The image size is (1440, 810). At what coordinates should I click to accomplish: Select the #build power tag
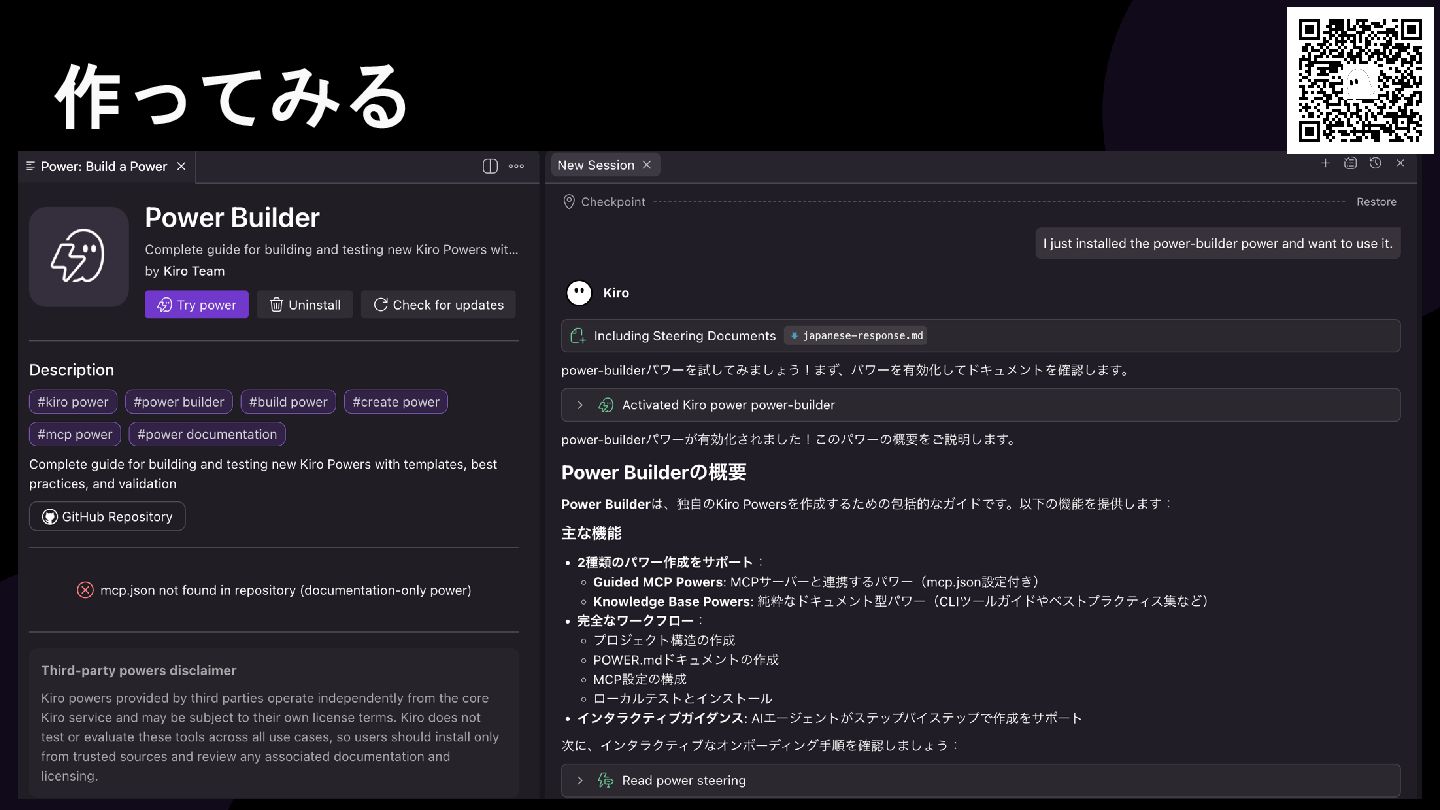[288, 402]
